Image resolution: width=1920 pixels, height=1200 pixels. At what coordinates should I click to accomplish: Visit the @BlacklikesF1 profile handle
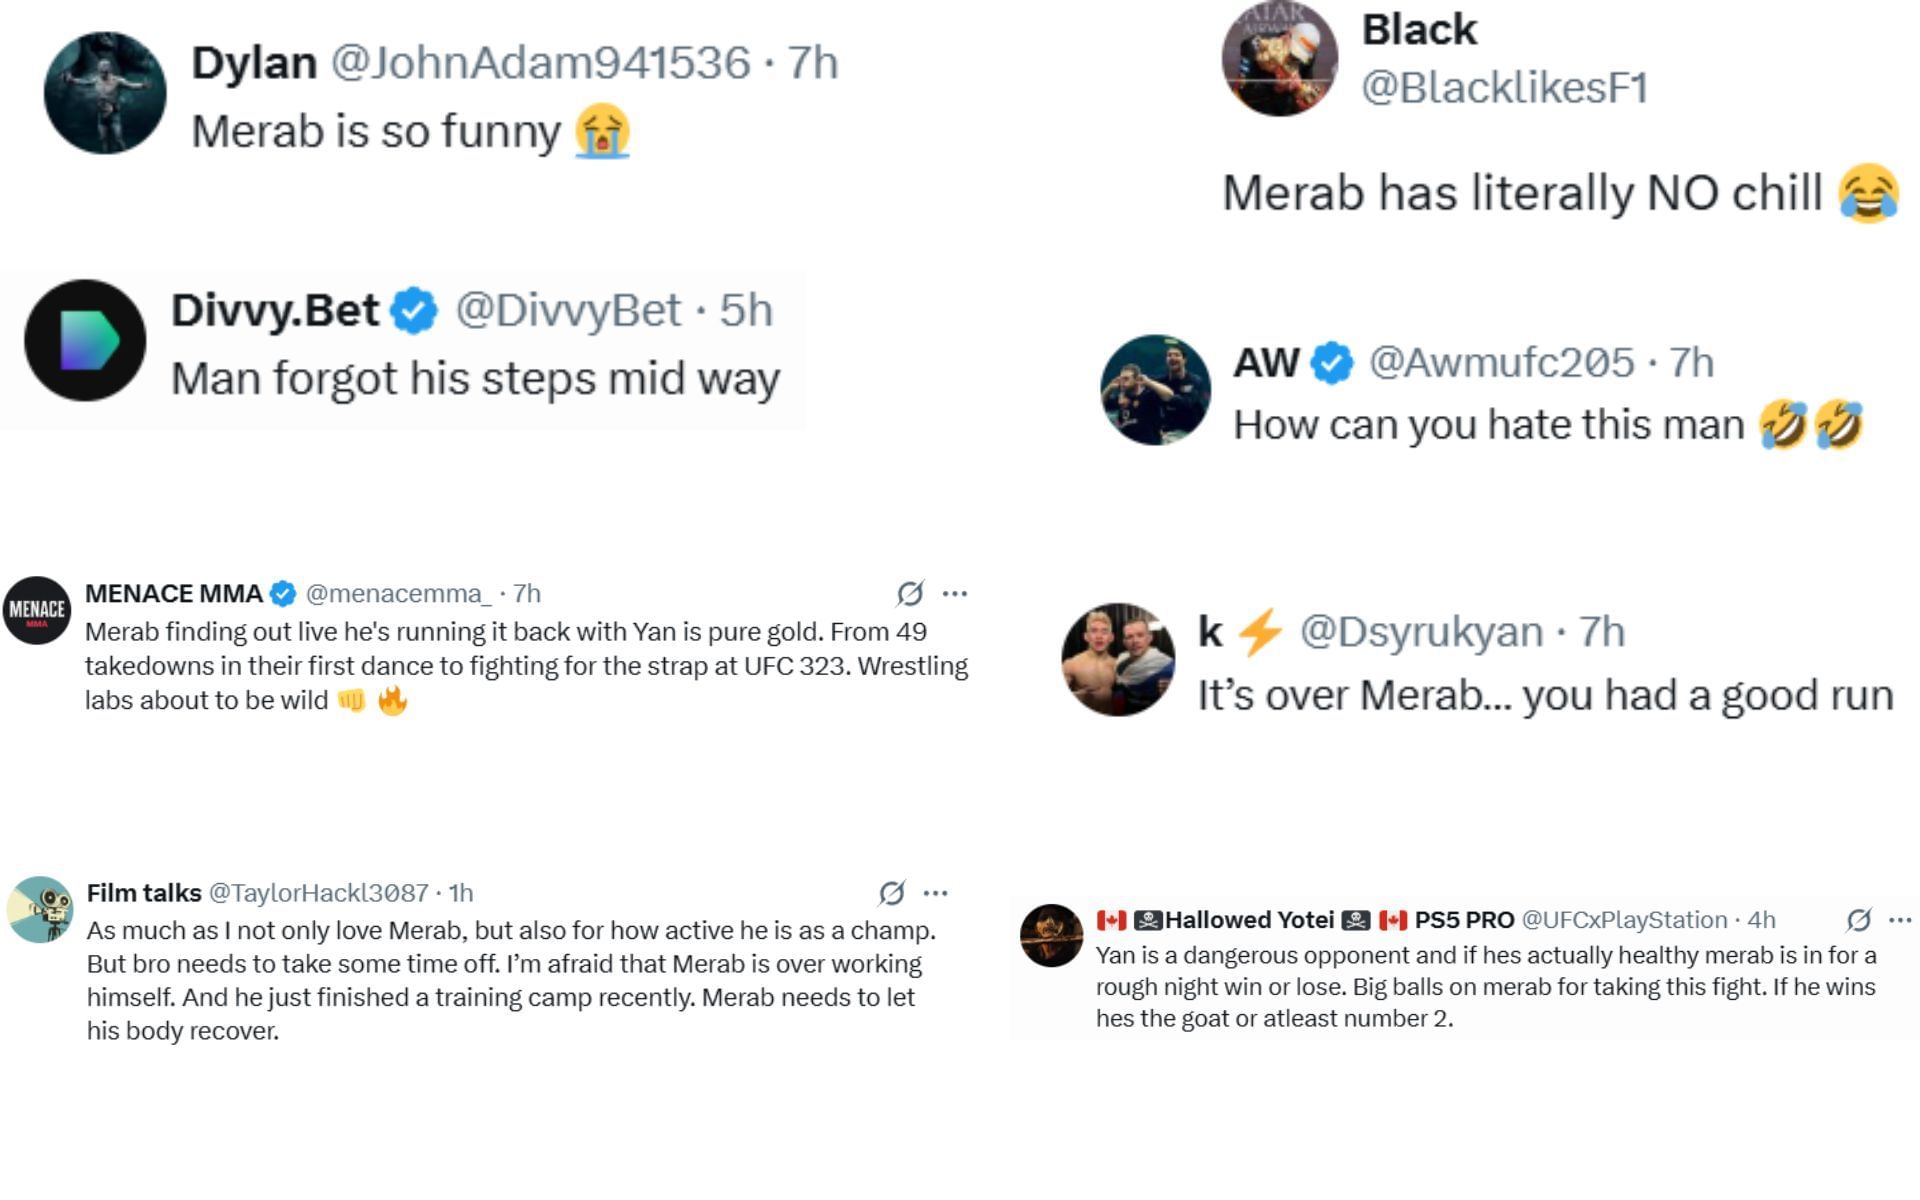click(1504, 88)
